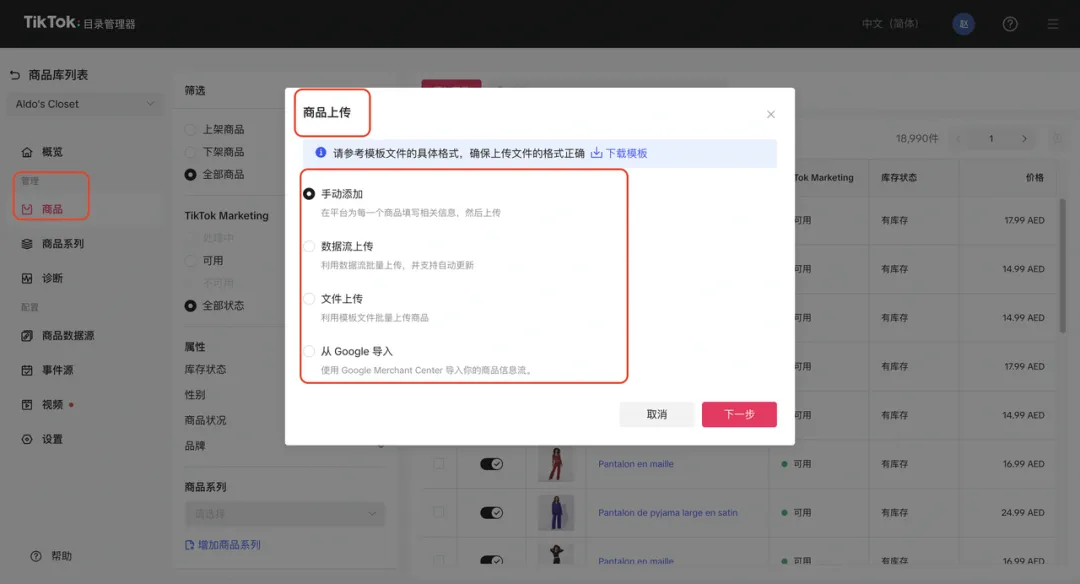Open 诊断 in the sidebar

pos(52,278)
